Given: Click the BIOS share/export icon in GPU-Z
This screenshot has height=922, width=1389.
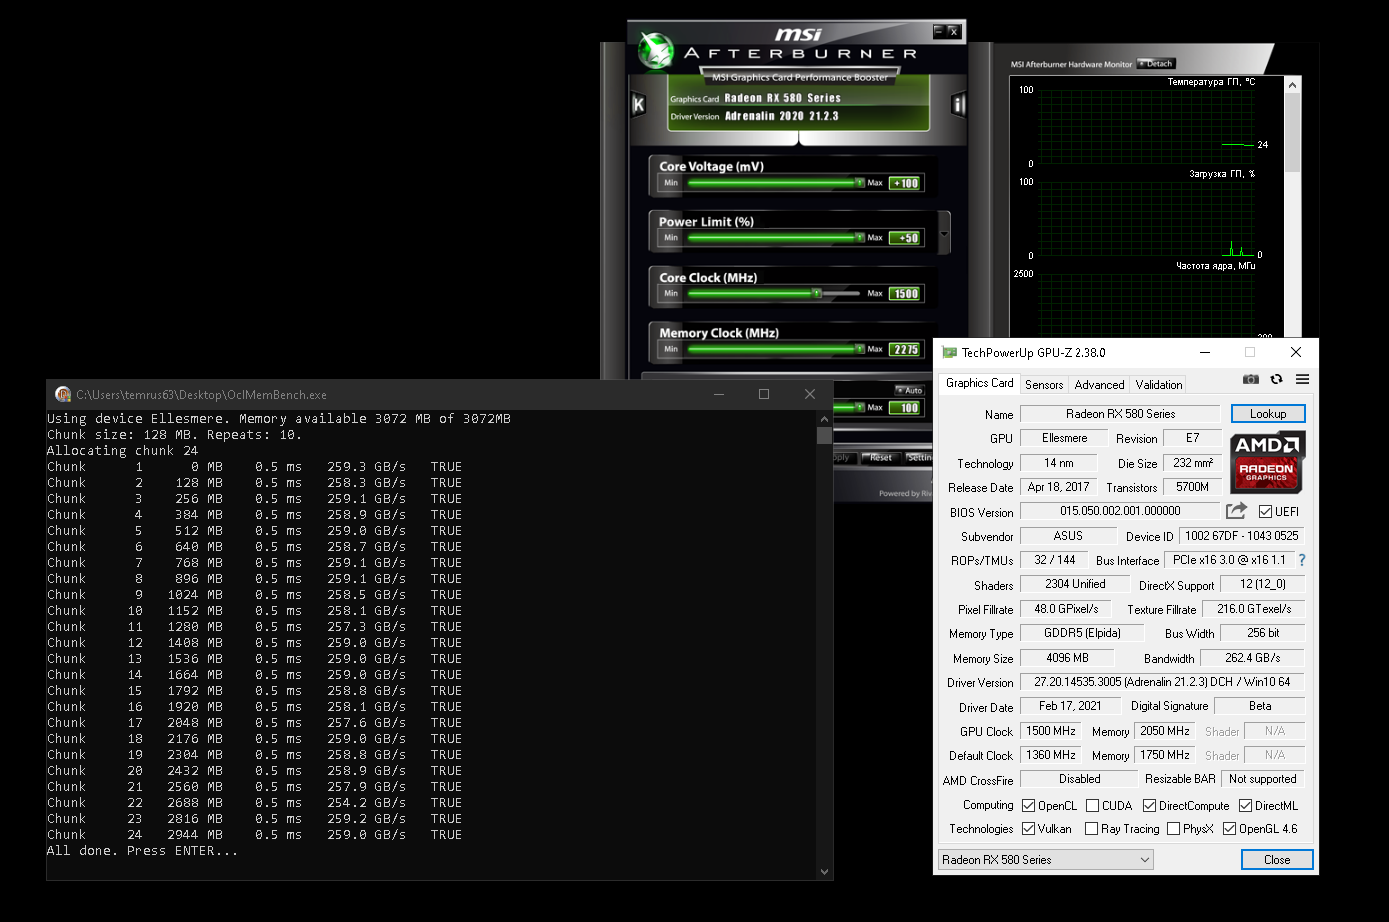Looking at the screenshot, I should click(x=1237, y=511).
